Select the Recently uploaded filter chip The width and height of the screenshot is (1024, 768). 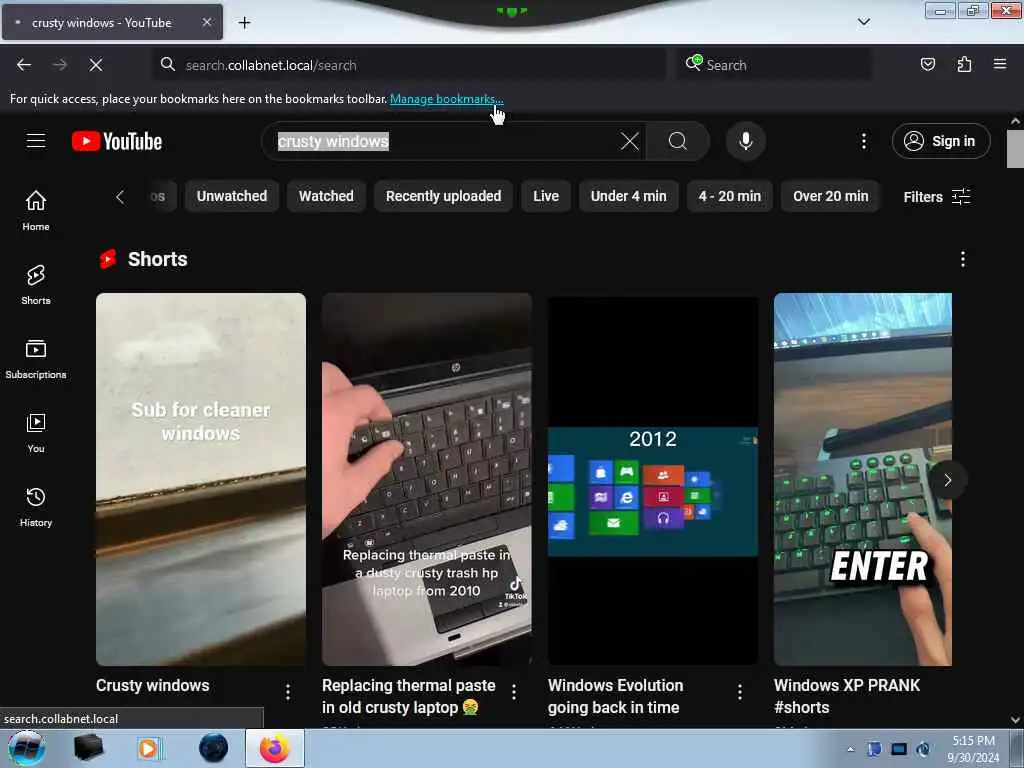pos(443,196)
